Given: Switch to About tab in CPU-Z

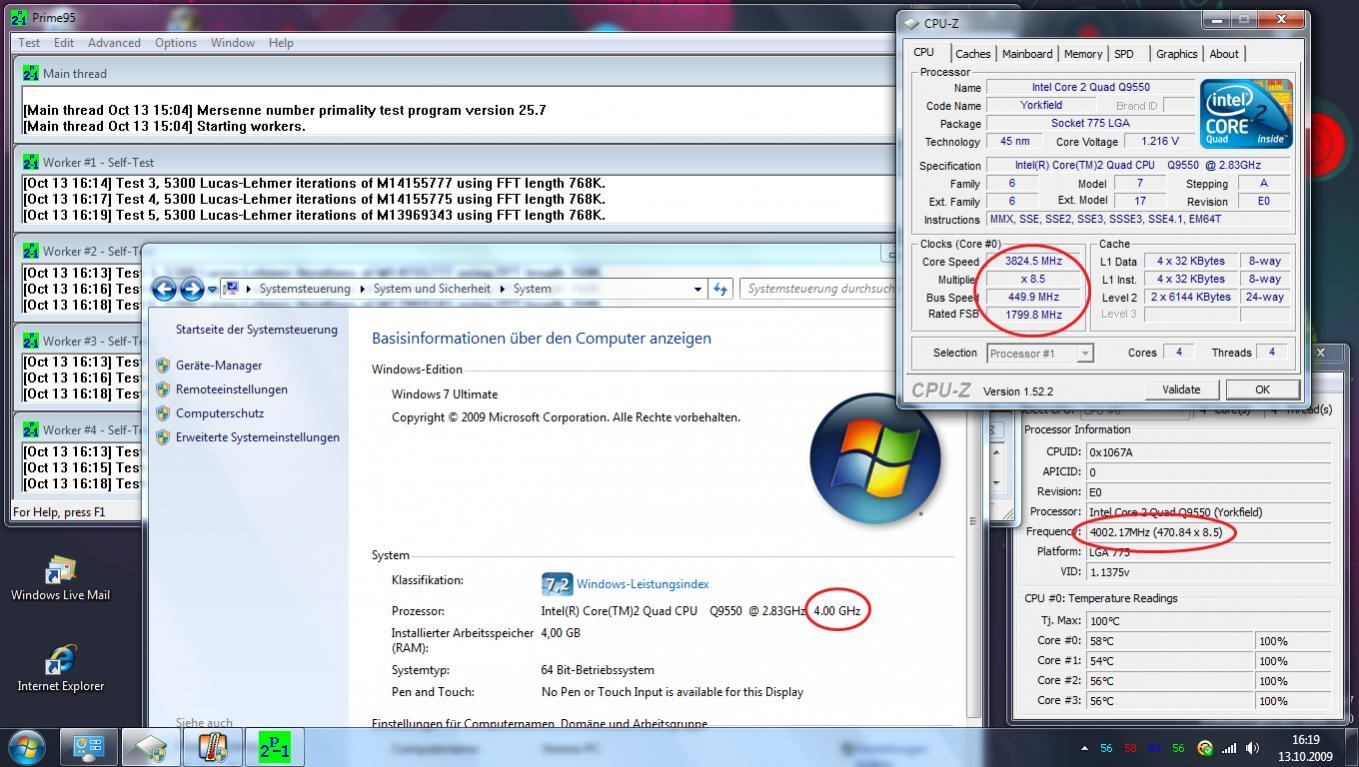Looking at the screenshot, I should 1224,54.
